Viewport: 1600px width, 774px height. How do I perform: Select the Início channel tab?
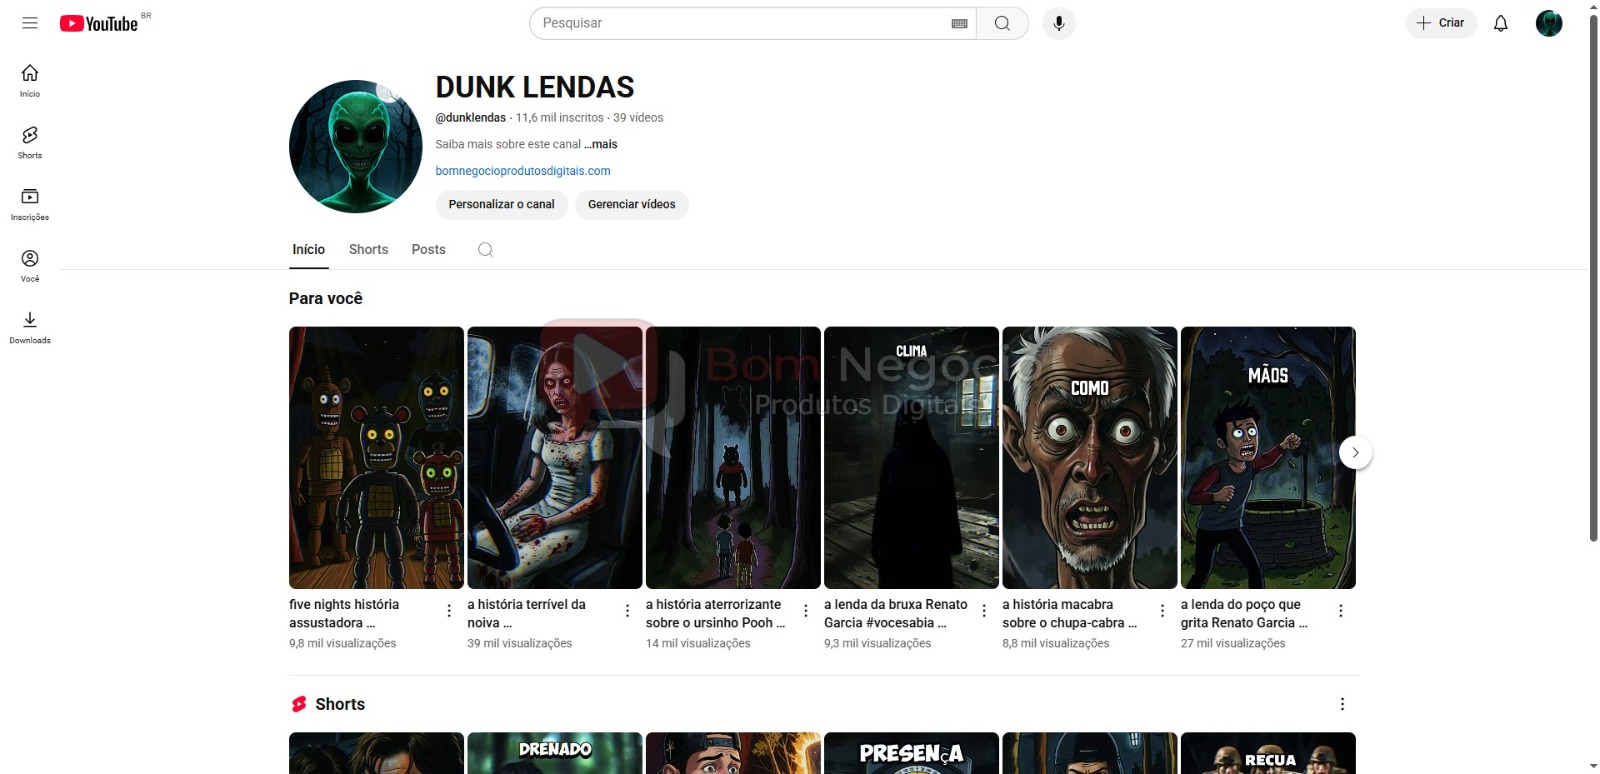point(309,250)
